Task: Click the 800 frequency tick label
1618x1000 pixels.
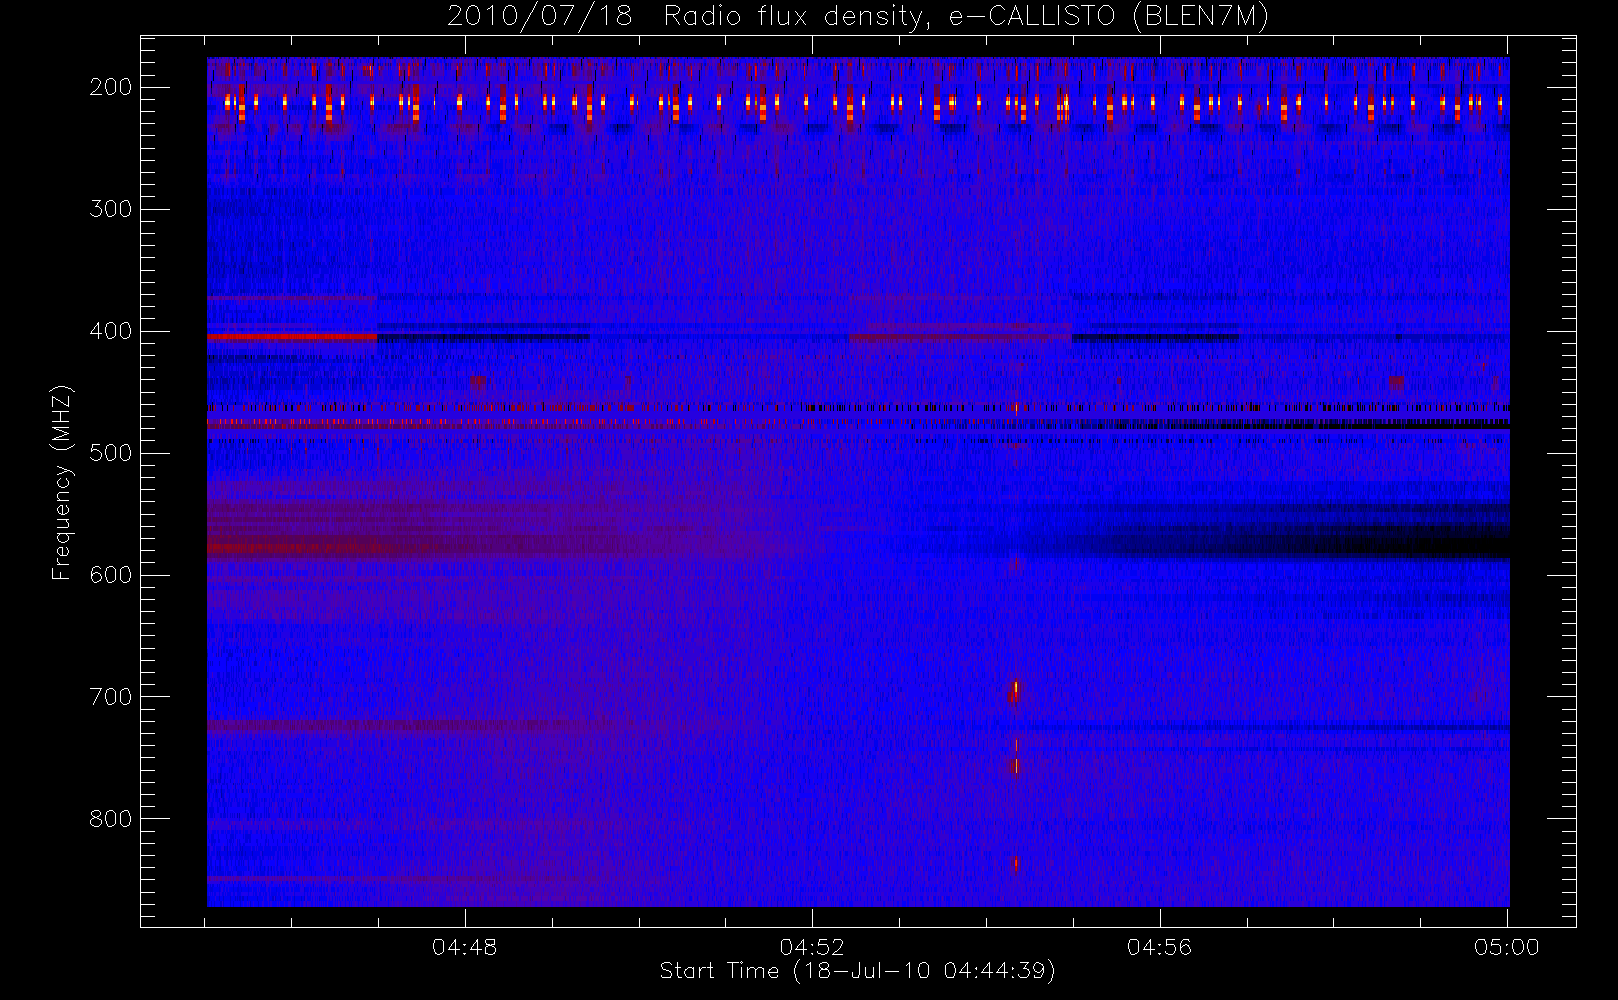Action: tap(111, 819)
